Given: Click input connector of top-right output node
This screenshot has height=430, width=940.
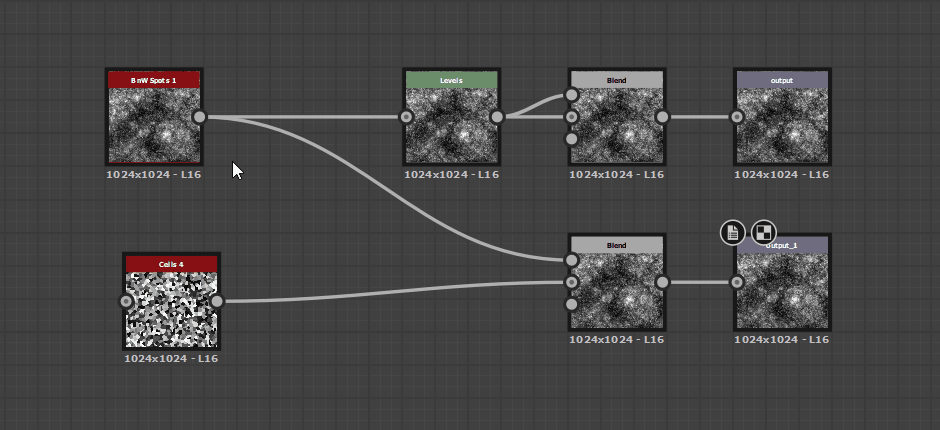Looking at the screenshot, I should pyautogui.click(x=737, y=117).
